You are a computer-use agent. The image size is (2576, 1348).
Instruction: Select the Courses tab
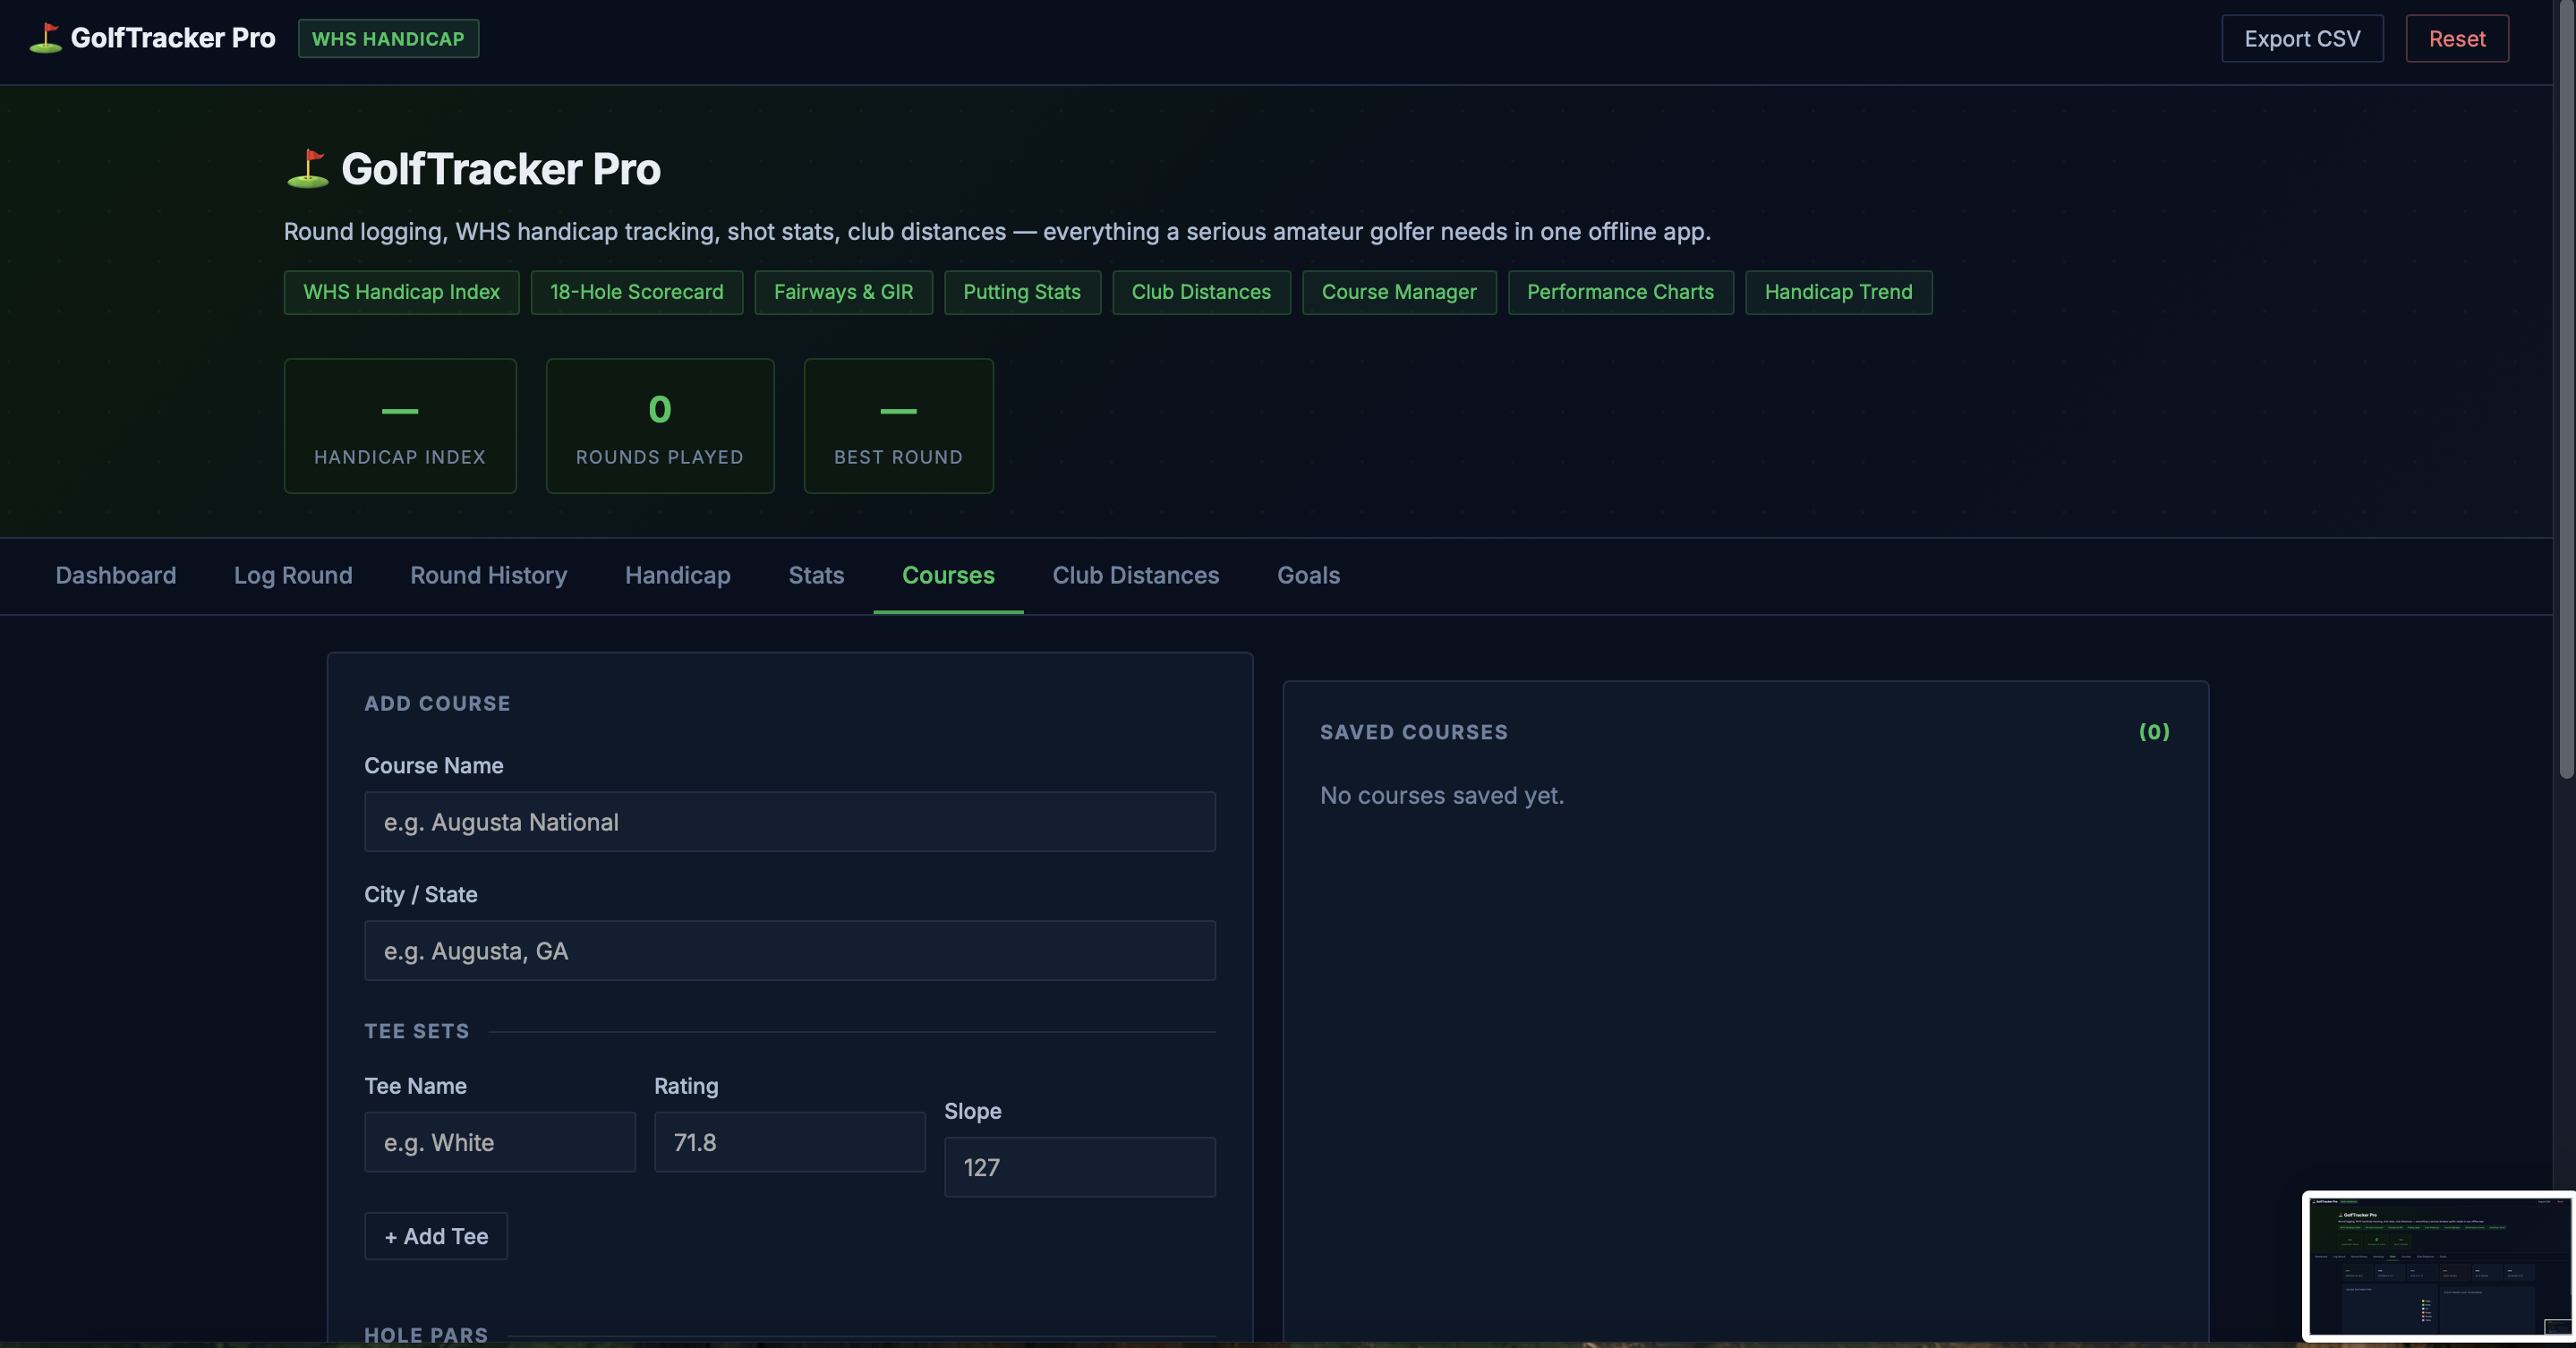coord(948,575)
